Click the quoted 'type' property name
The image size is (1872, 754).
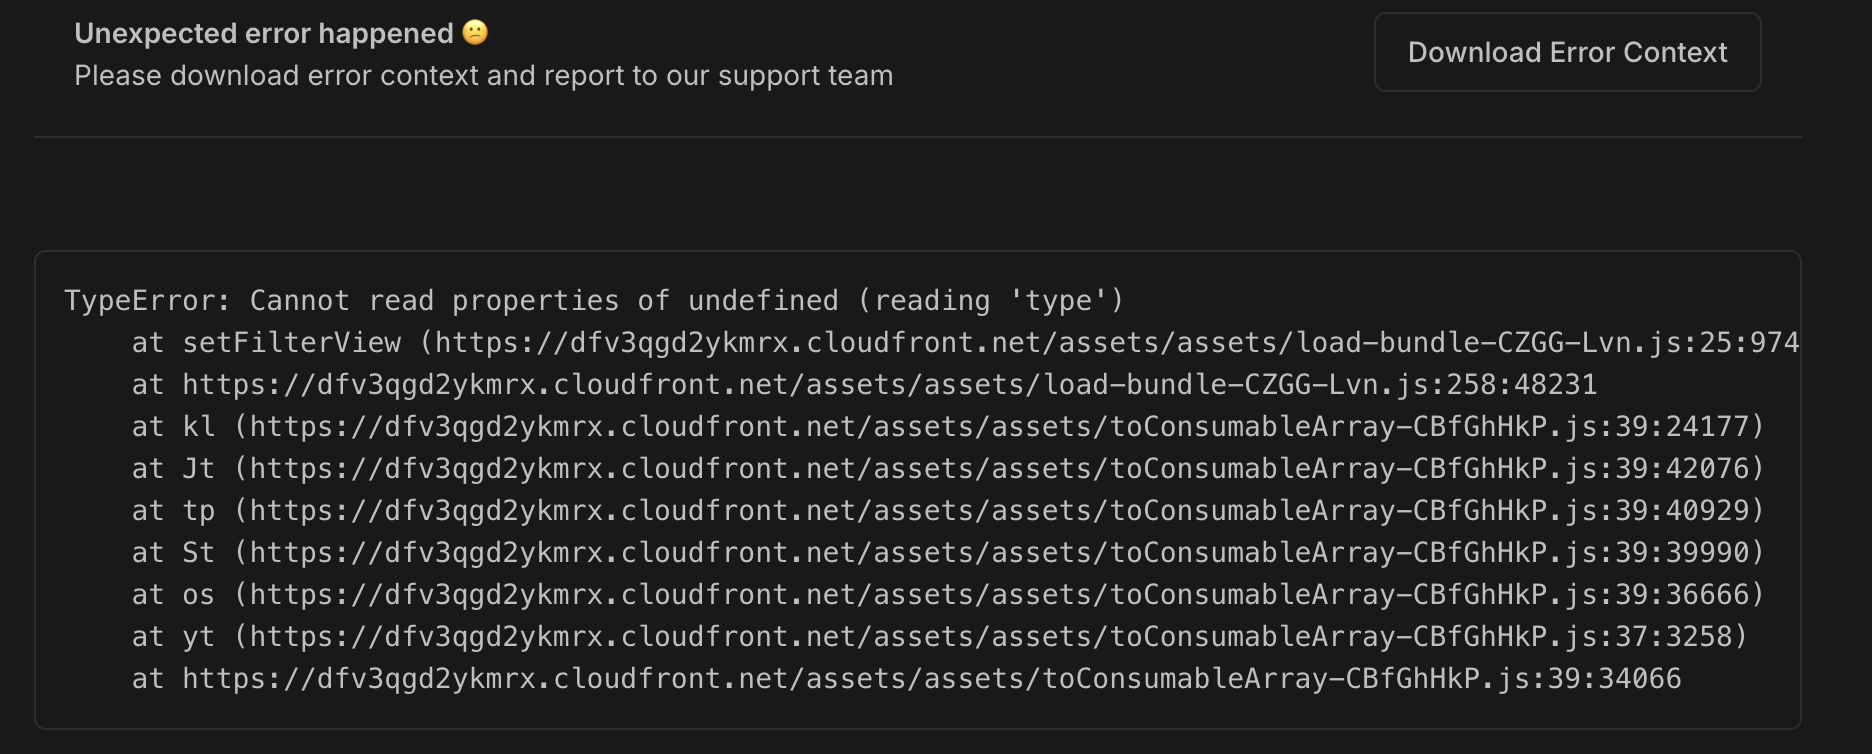1059,301
